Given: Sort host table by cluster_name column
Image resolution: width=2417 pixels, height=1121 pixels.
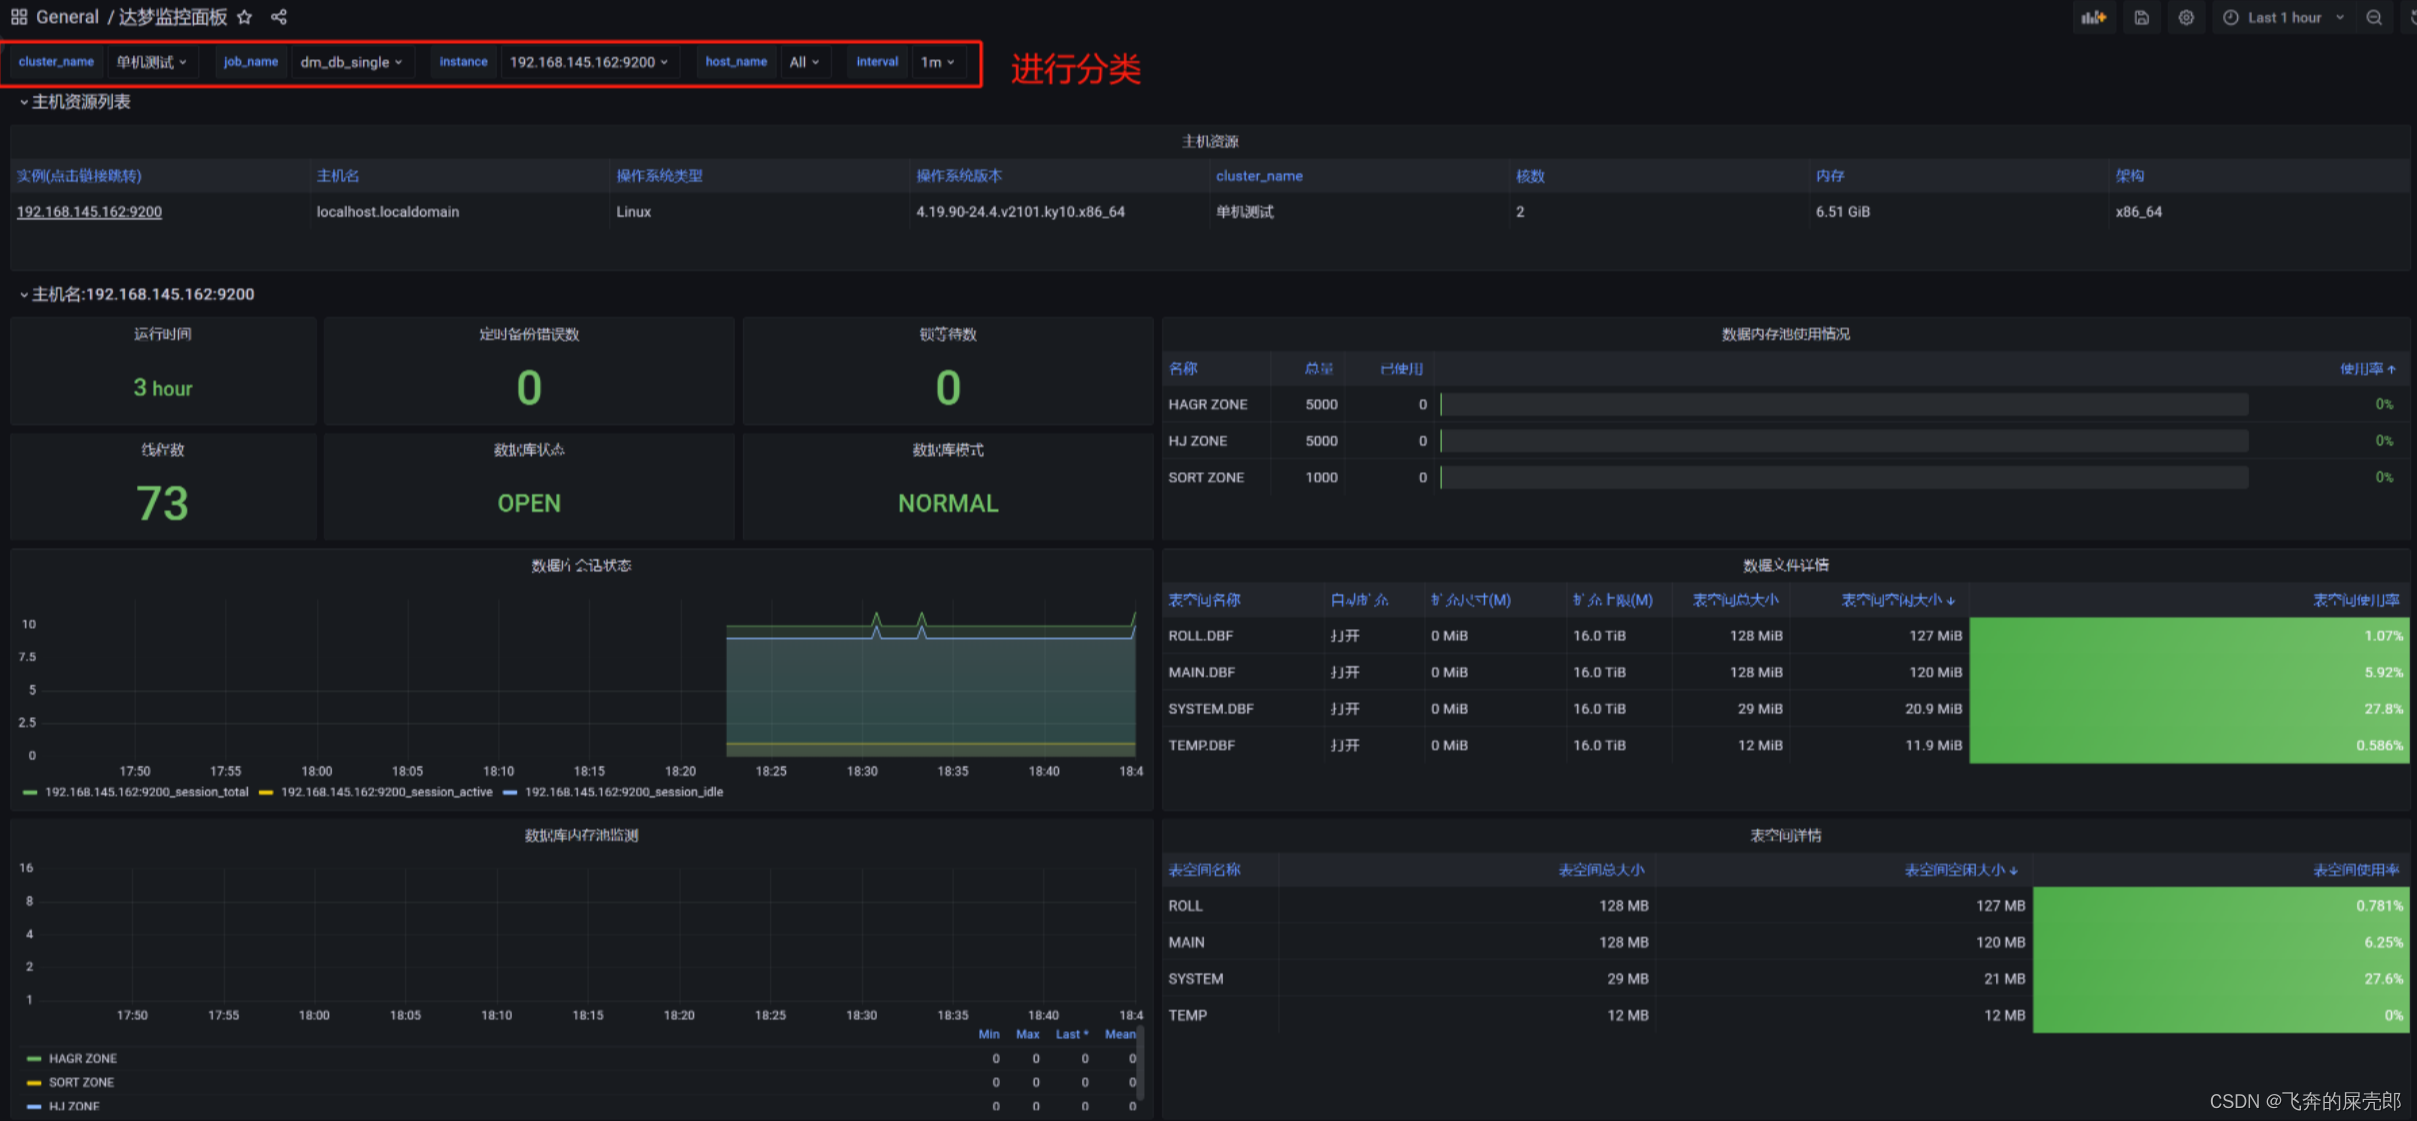Looking at the screenshot, I should [1259, 176].
